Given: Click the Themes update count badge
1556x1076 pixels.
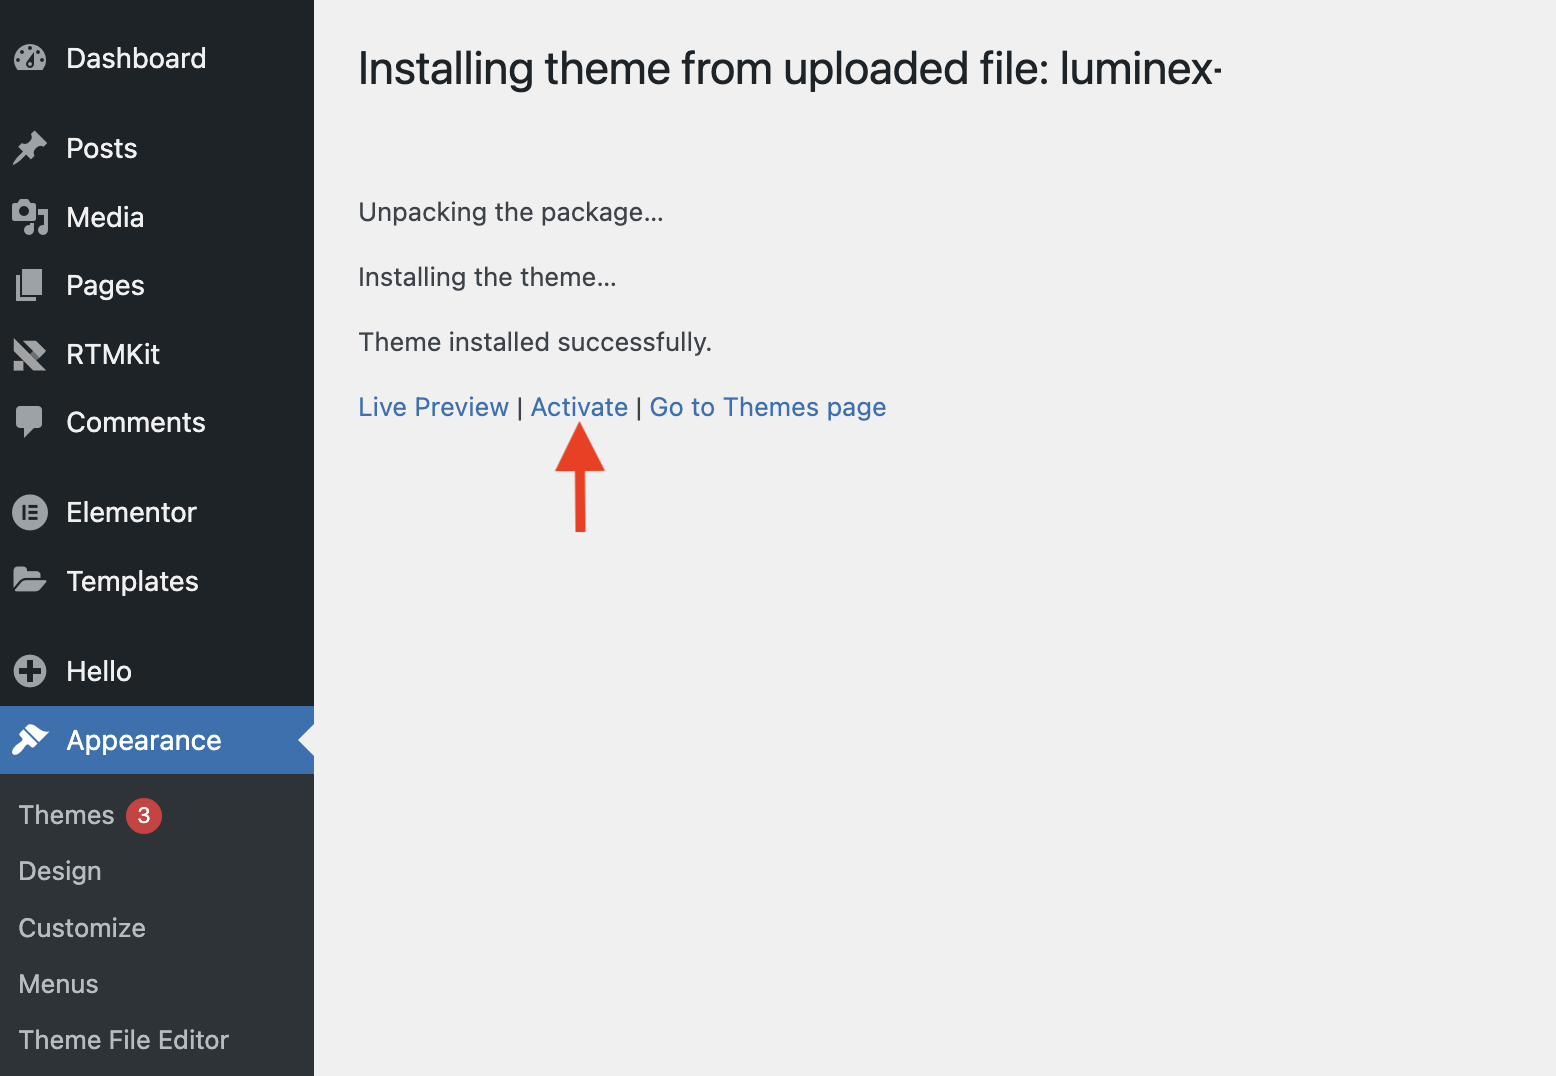Looking at the screenshot, I should [x=144, y=815].
